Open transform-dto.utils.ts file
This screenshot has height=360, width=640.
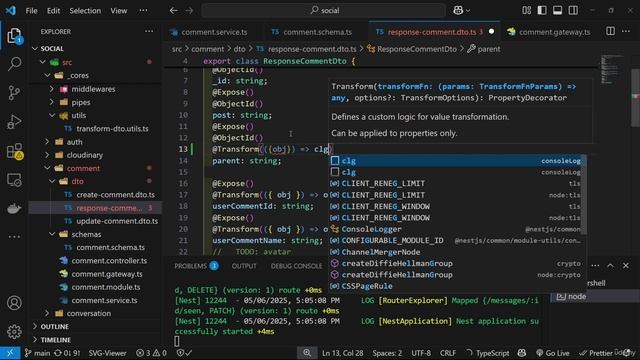(x=112, y=129)
